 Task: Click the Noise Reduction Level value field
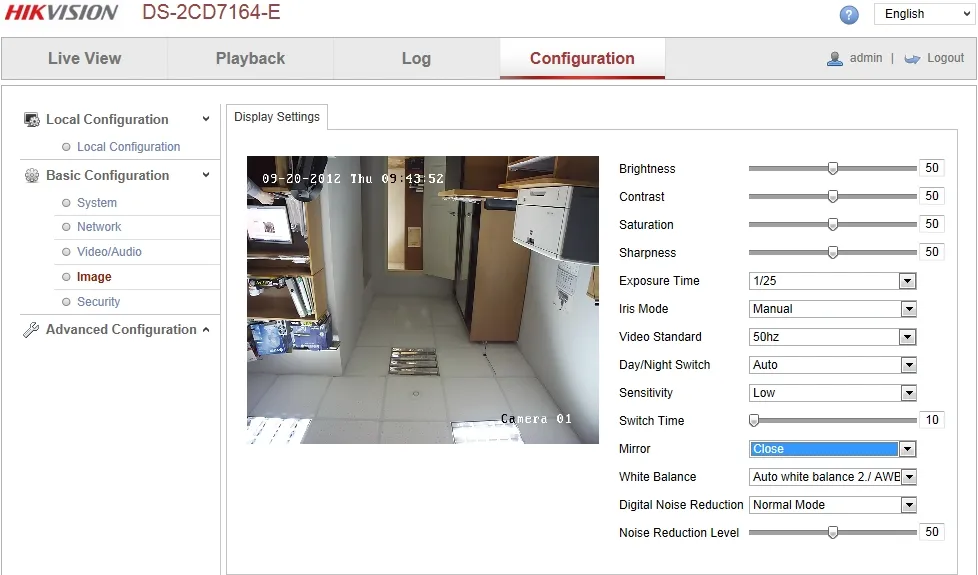pyautogui.click(x=932, y=532)
